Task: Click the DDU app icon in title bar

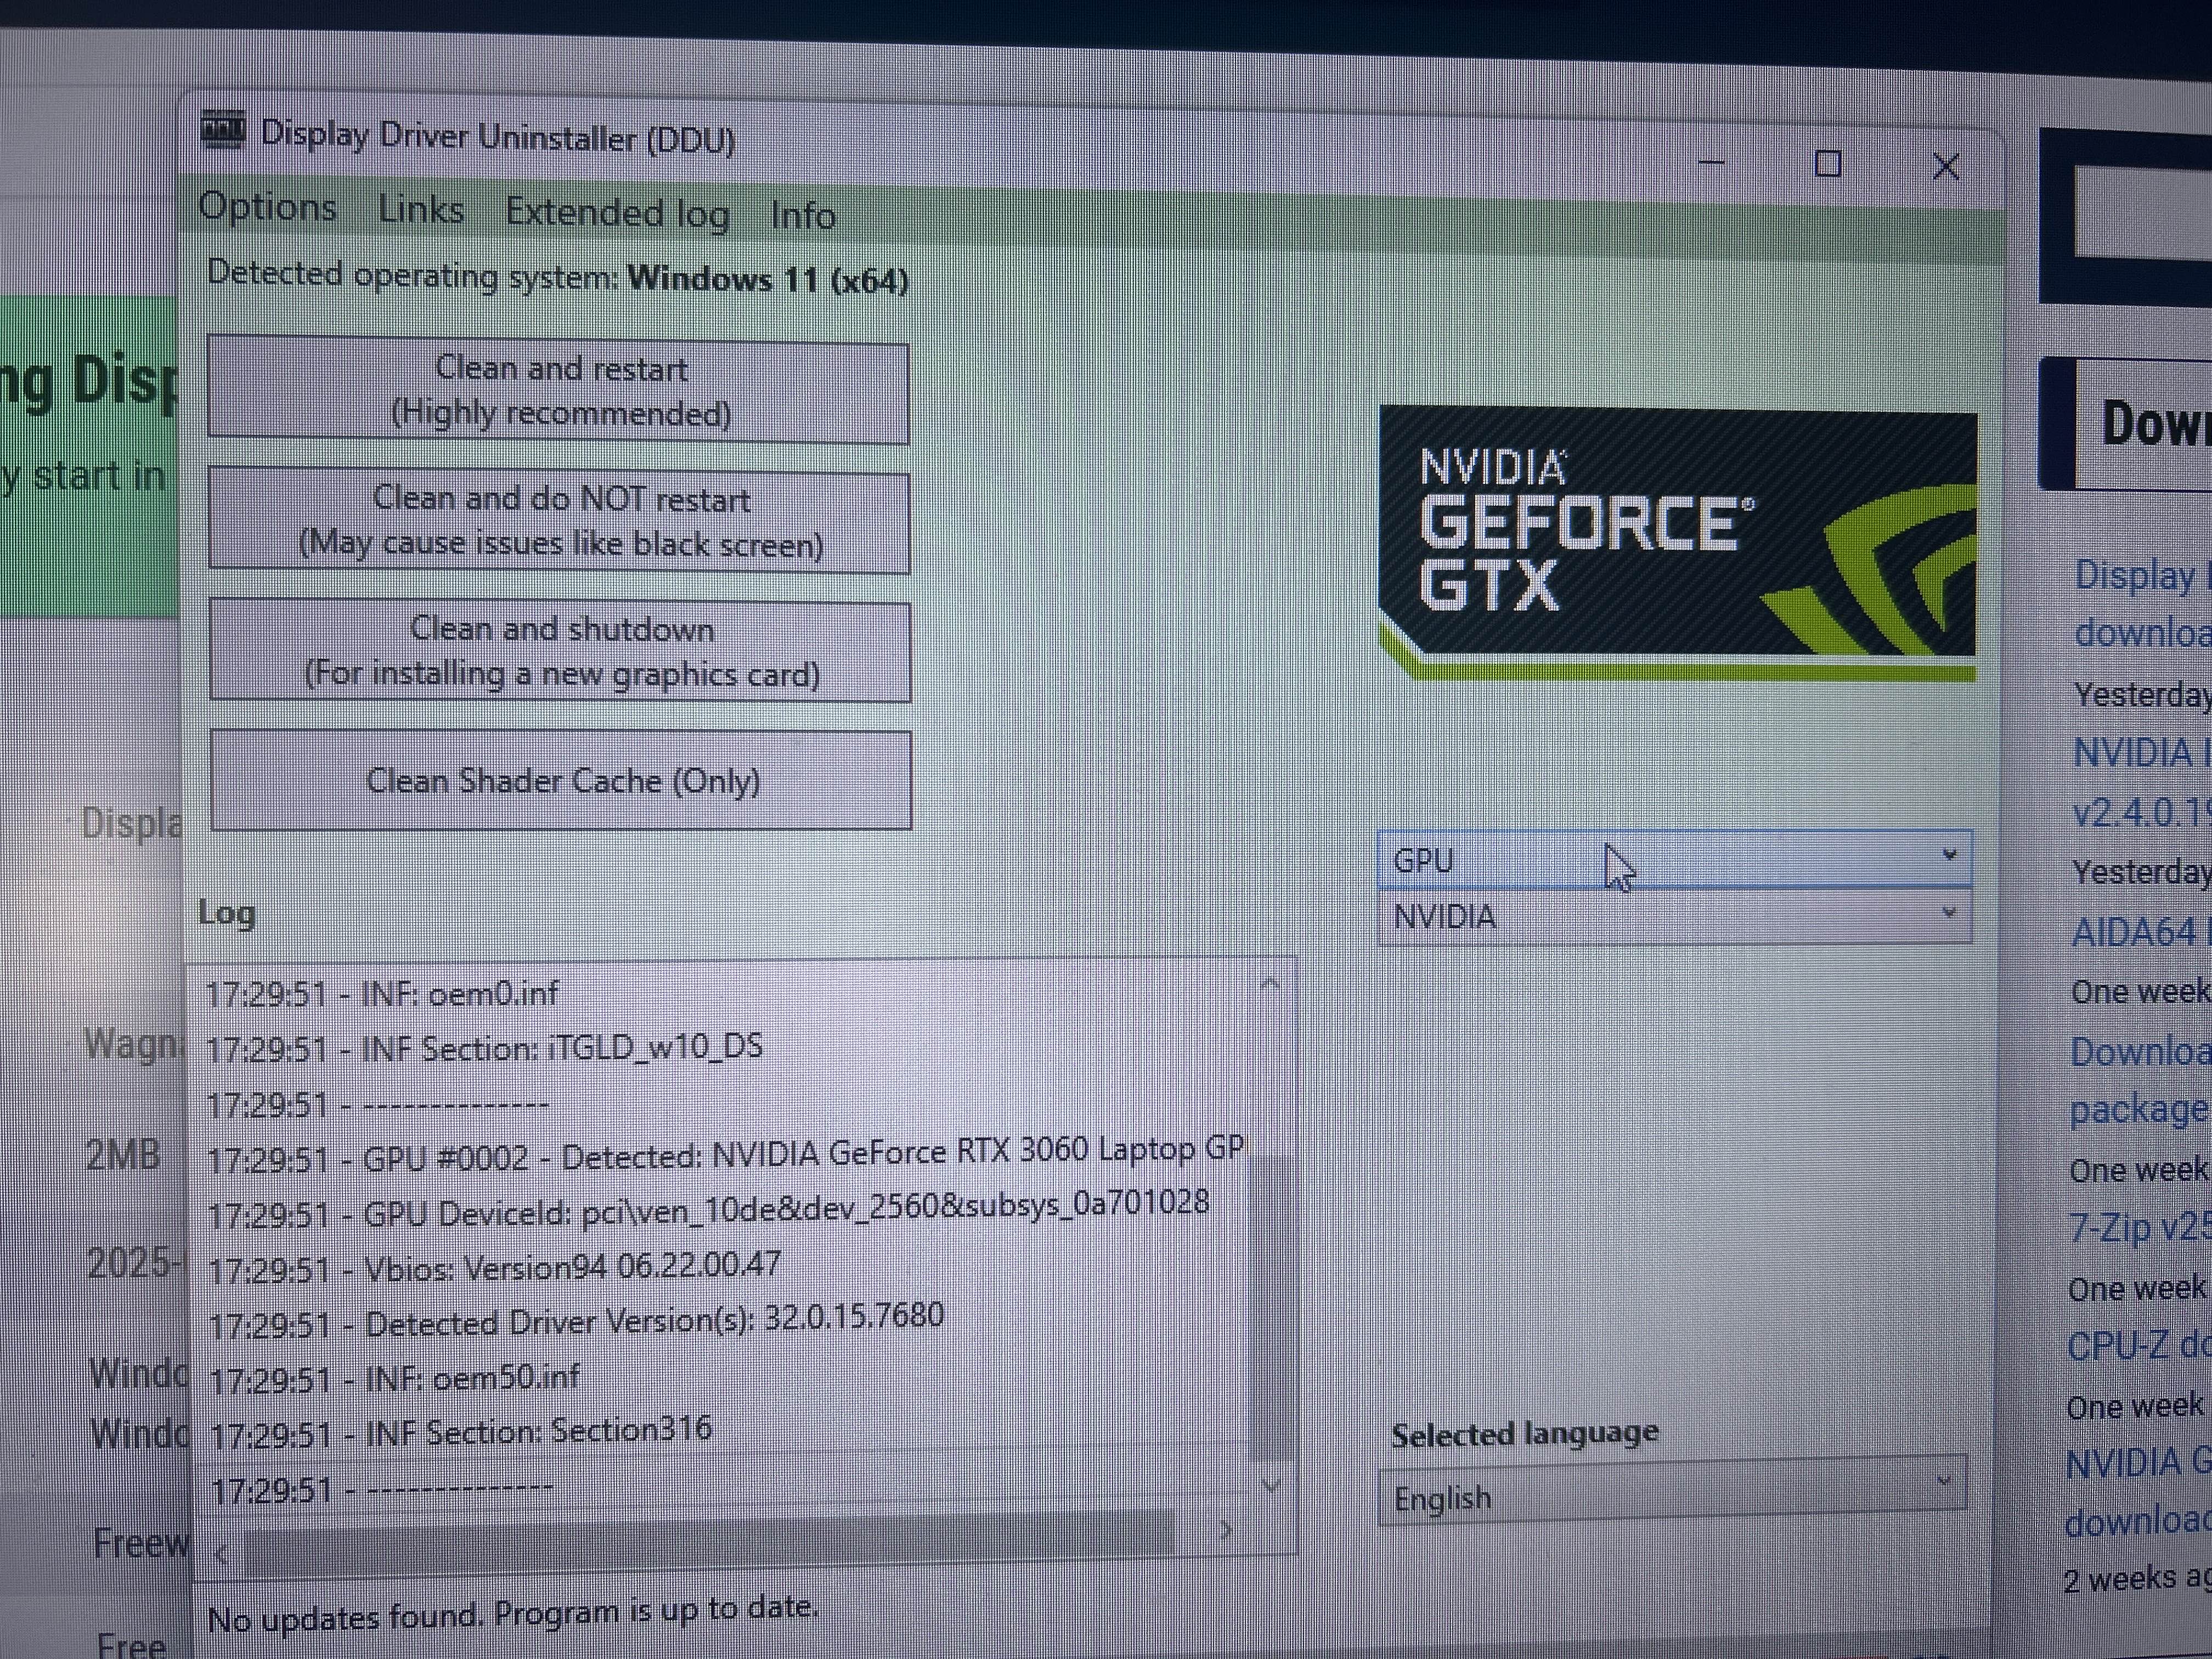Action: (x=222, y=130)
